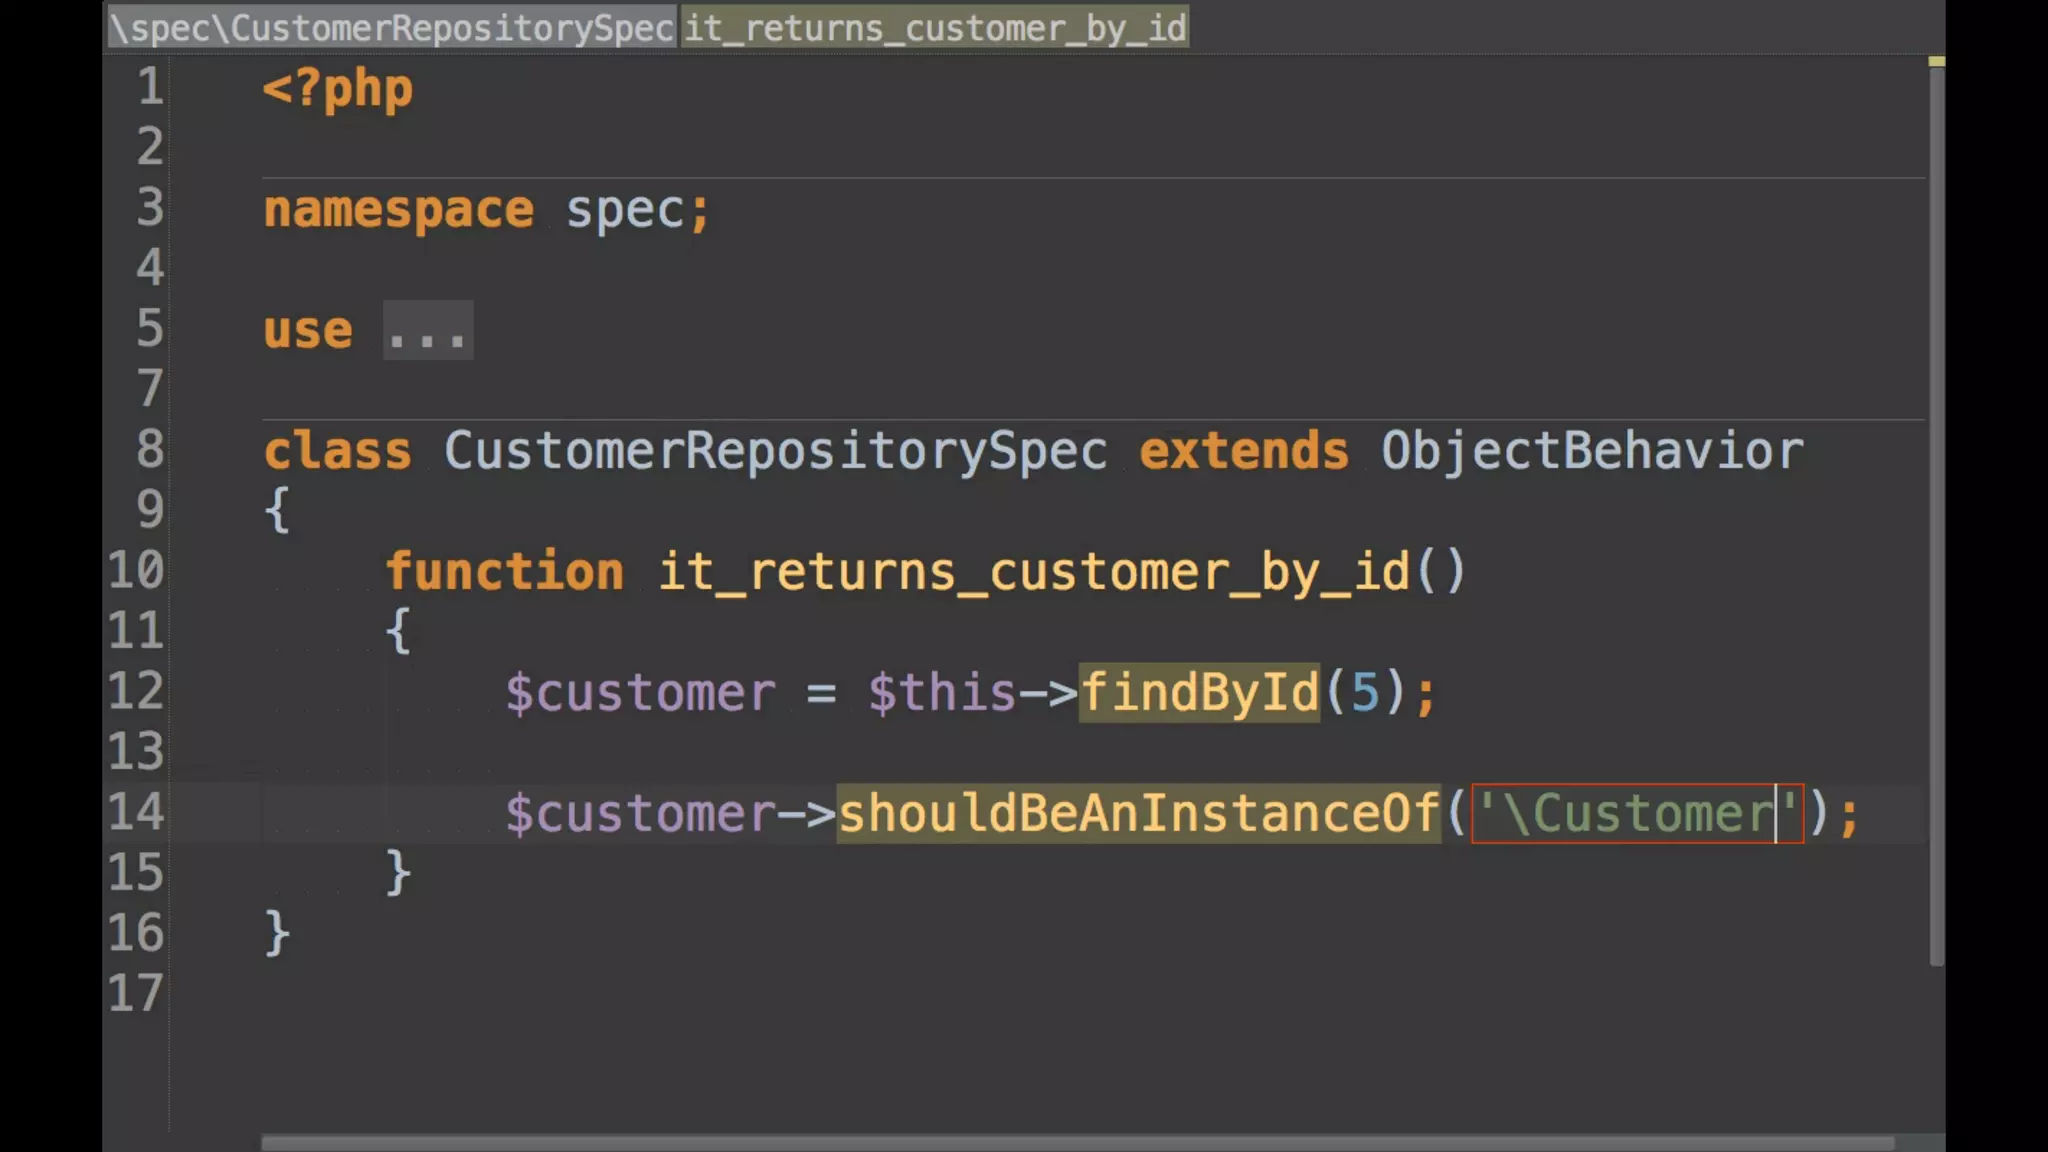The width and height of the screenshot is (2048, 1152).
Task: Expand the folded use imports block
Action: tap(428, 331)
